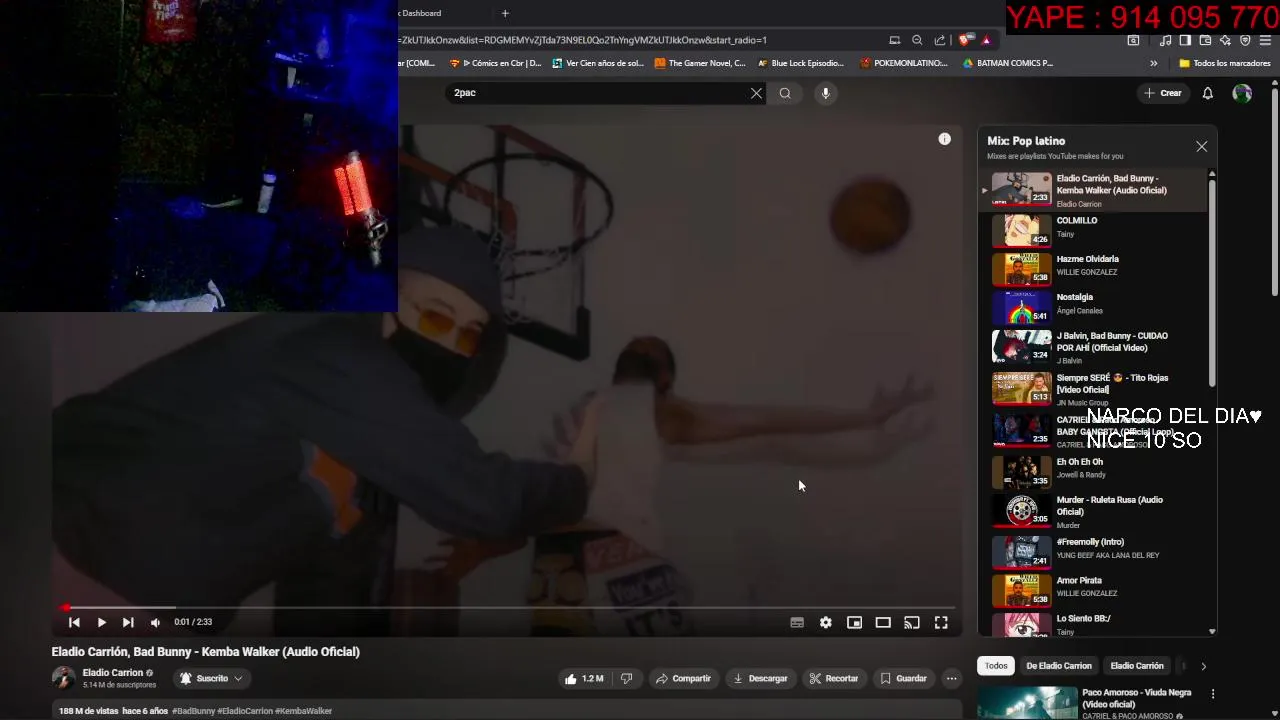The width and height of the screenshot is (1280, 720).
Task: Skip to the previous video
Action: [x=74, y=622]
